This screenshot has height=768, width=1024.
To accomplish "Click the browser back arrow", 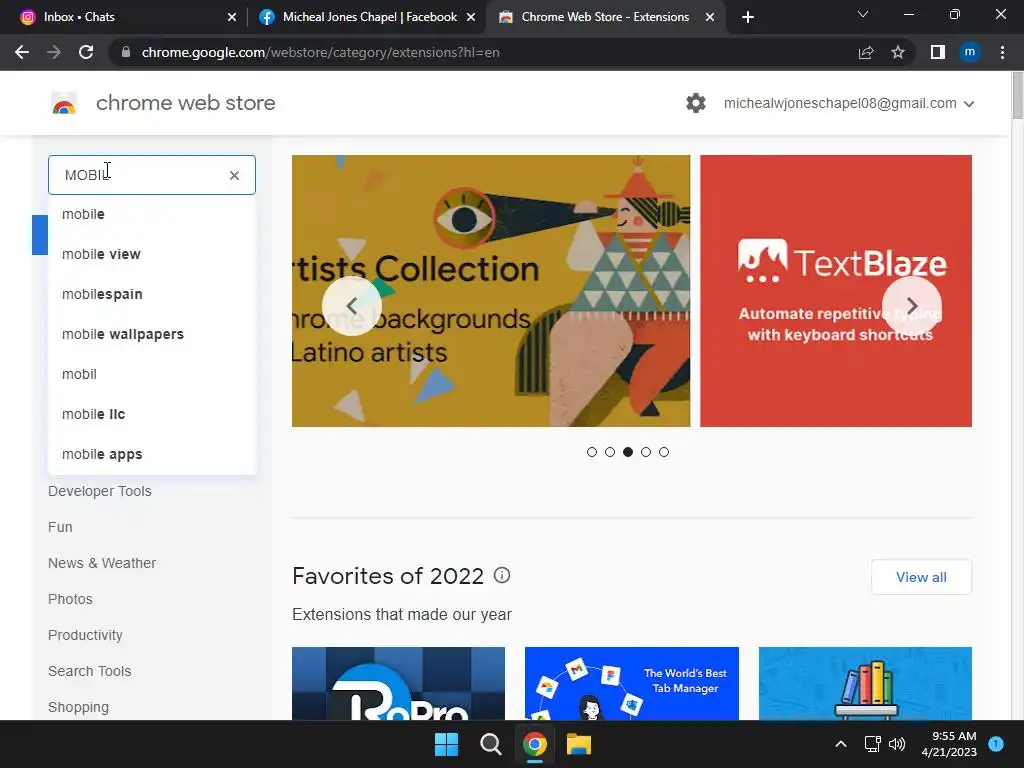I will coord(22,52).
